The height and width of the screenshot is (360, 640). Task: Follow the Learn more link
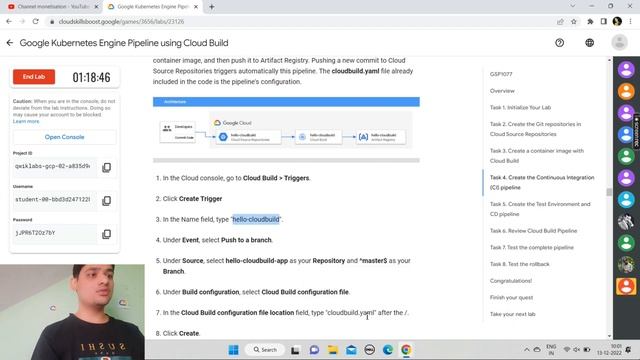[x=26, y=122]
